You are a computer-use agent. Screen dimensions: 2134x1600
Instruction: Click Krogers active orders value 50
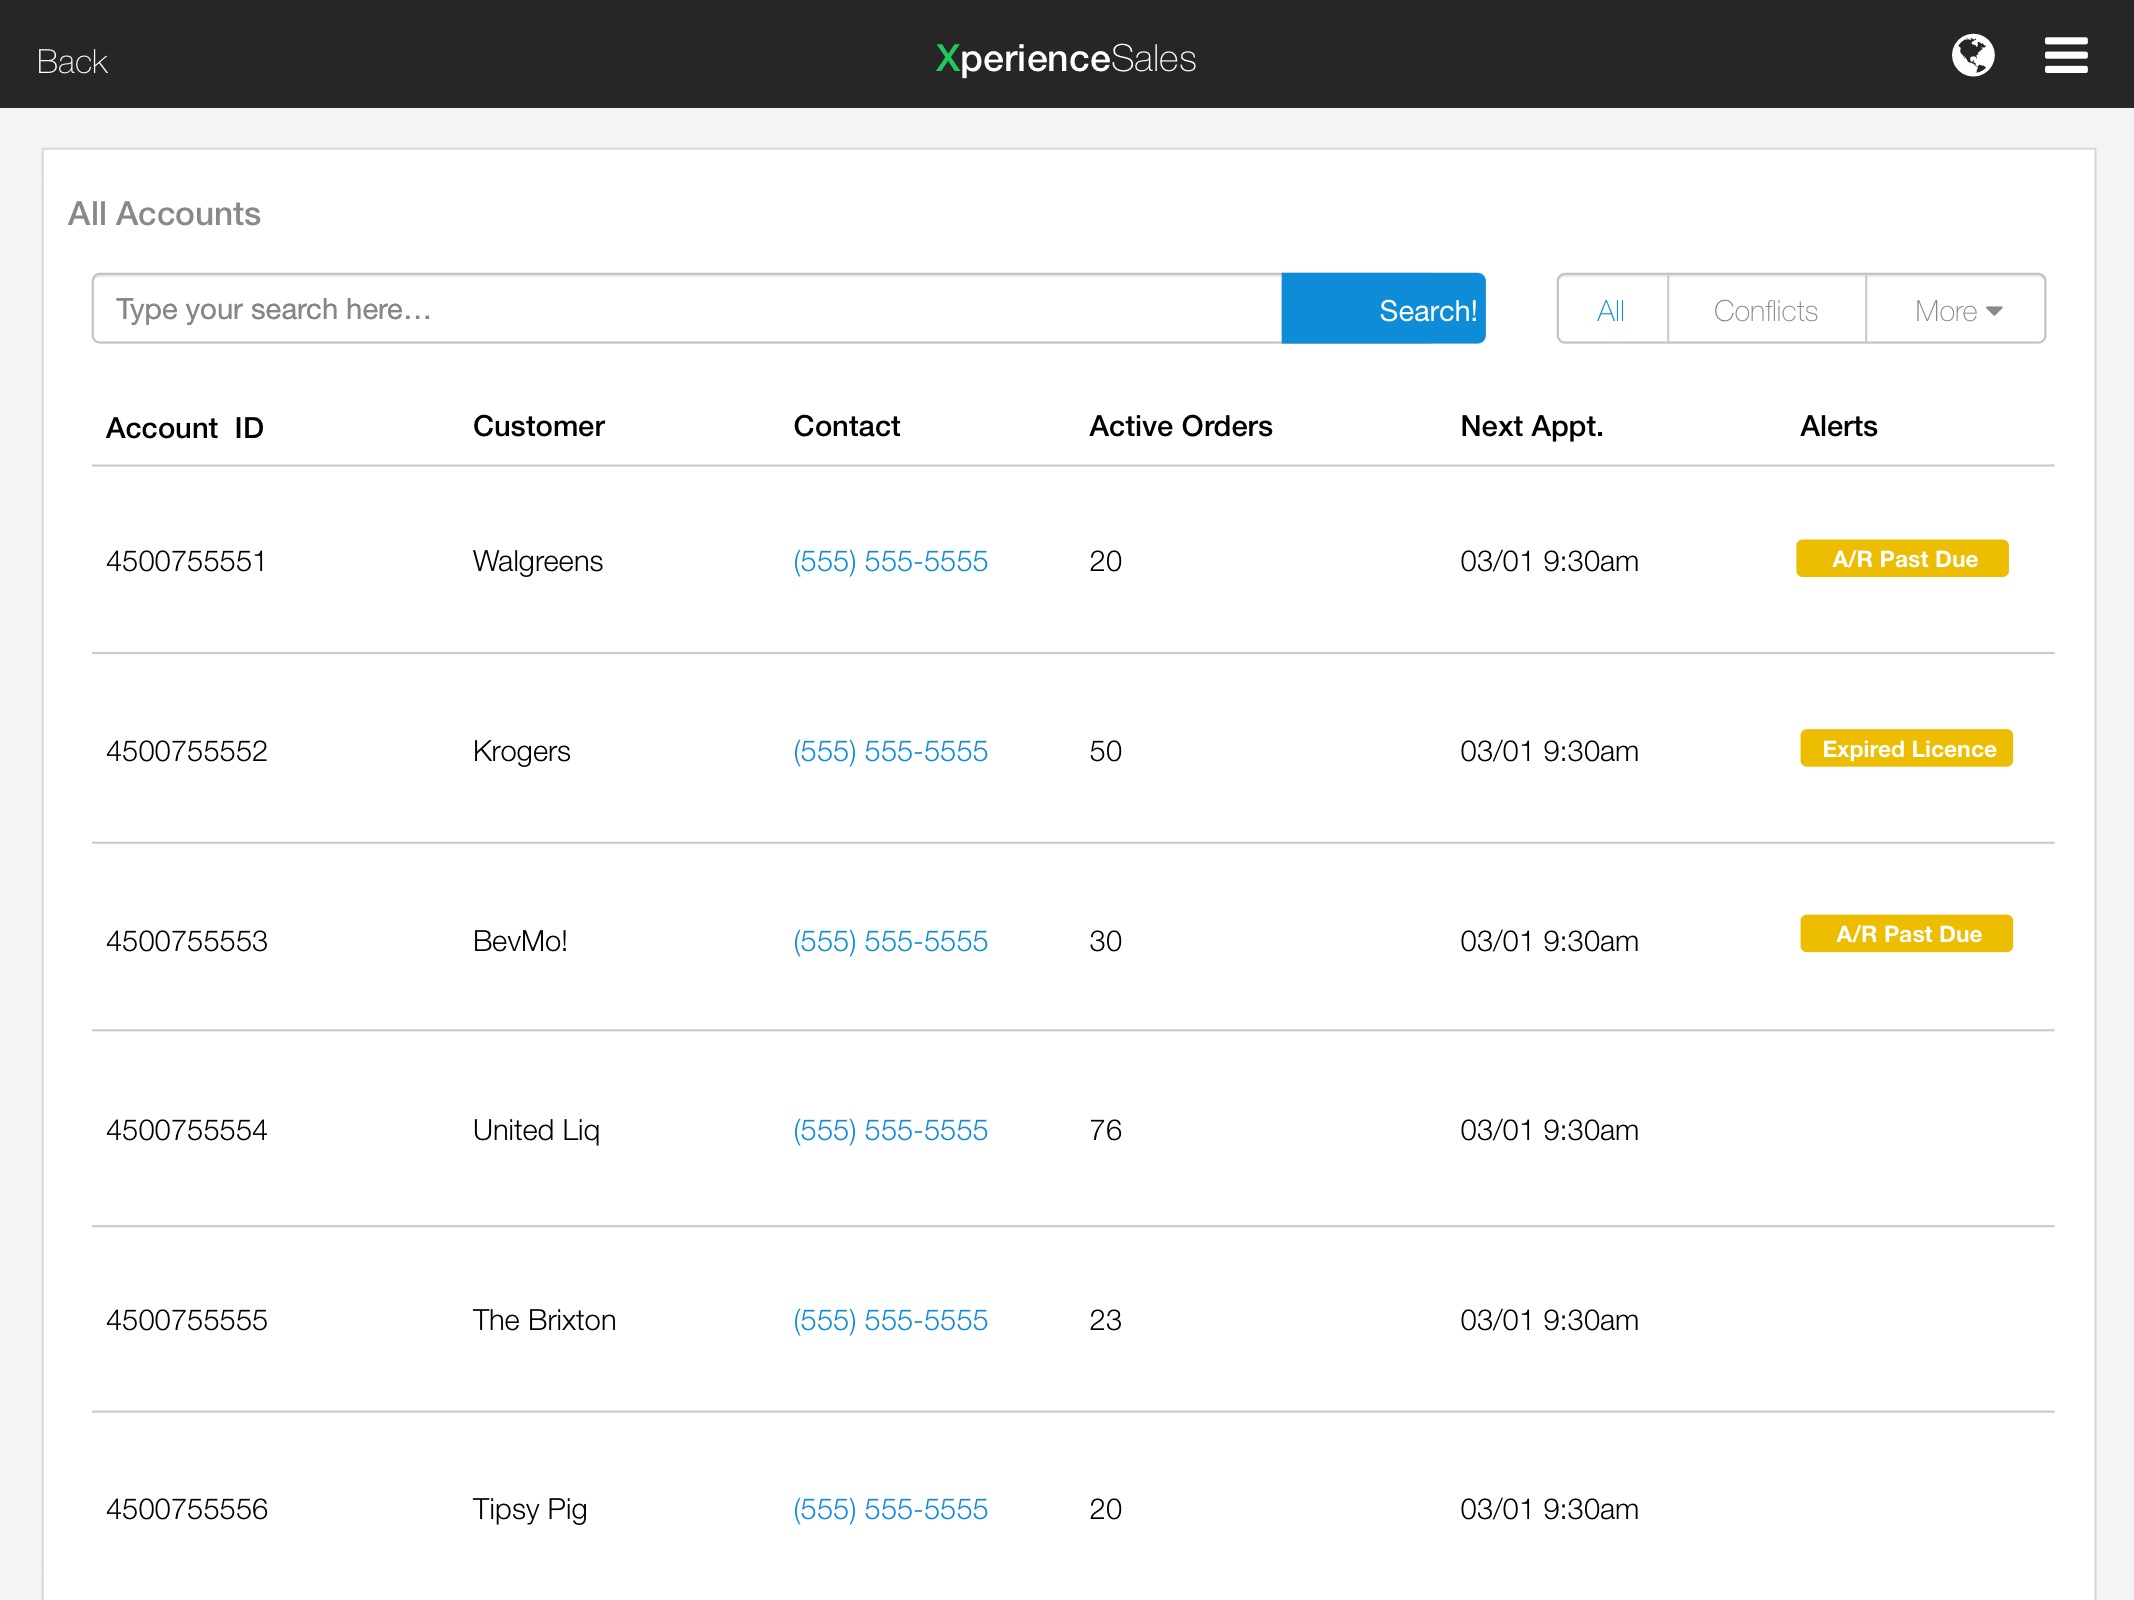(x=1106, y=751)
